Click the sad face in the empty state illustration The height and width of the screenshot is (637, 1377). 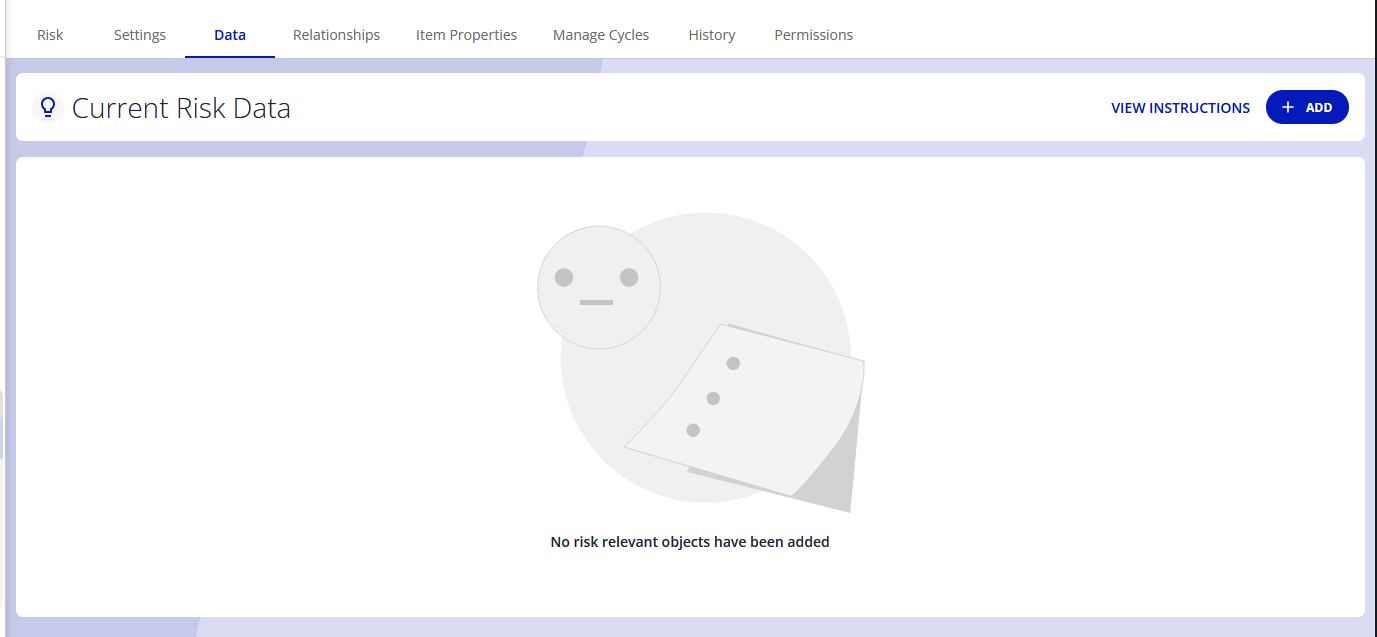pyautogui.click(x=598, y=287)
